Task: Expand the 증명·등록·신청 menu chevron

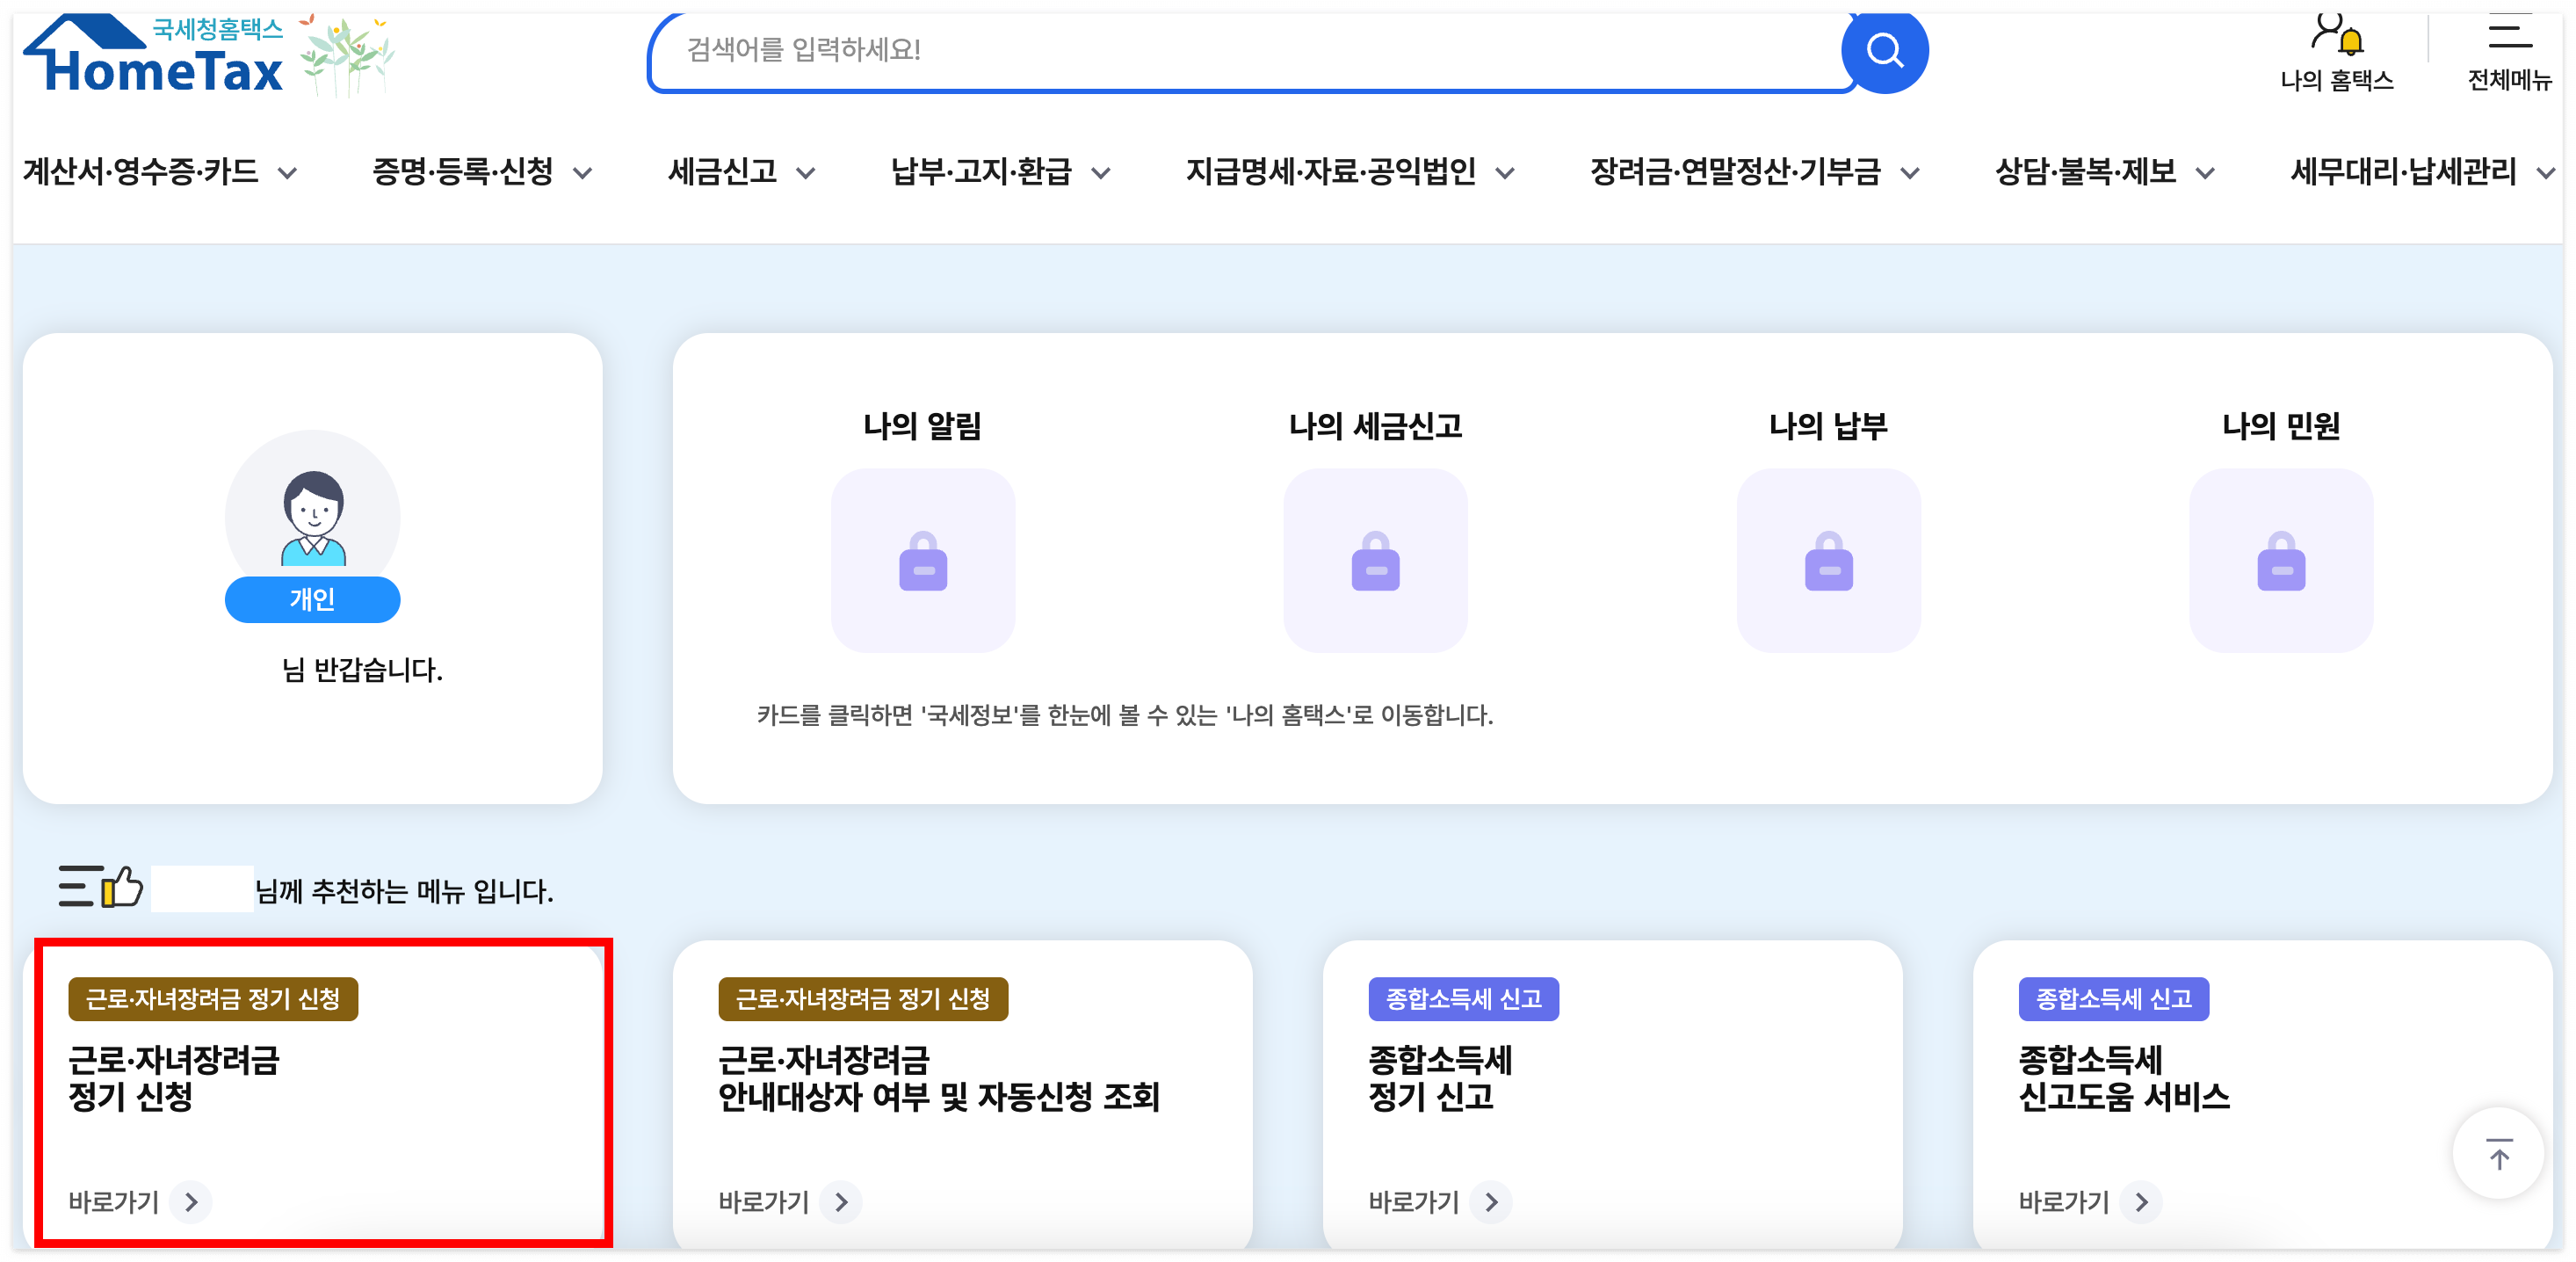Action: [x=582, y=174]
